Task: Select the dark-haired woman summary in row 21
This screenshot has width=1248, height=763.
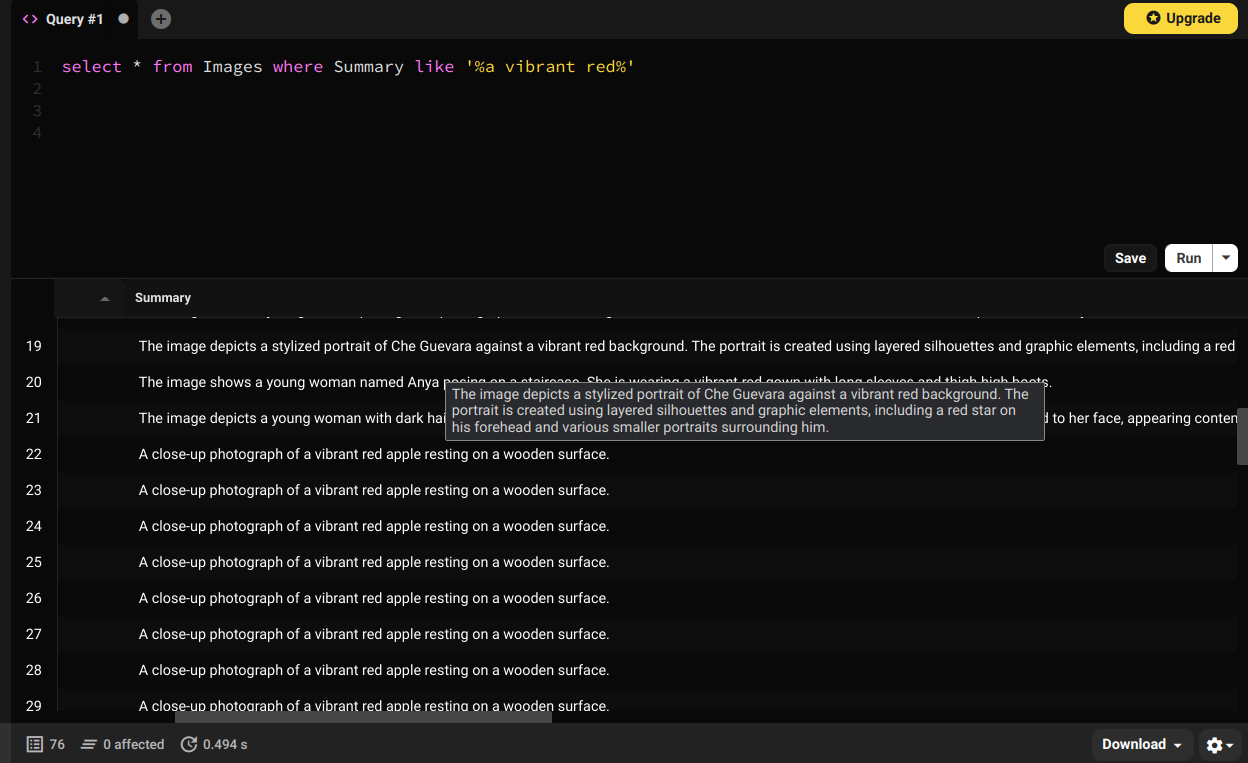Action: 687,418
